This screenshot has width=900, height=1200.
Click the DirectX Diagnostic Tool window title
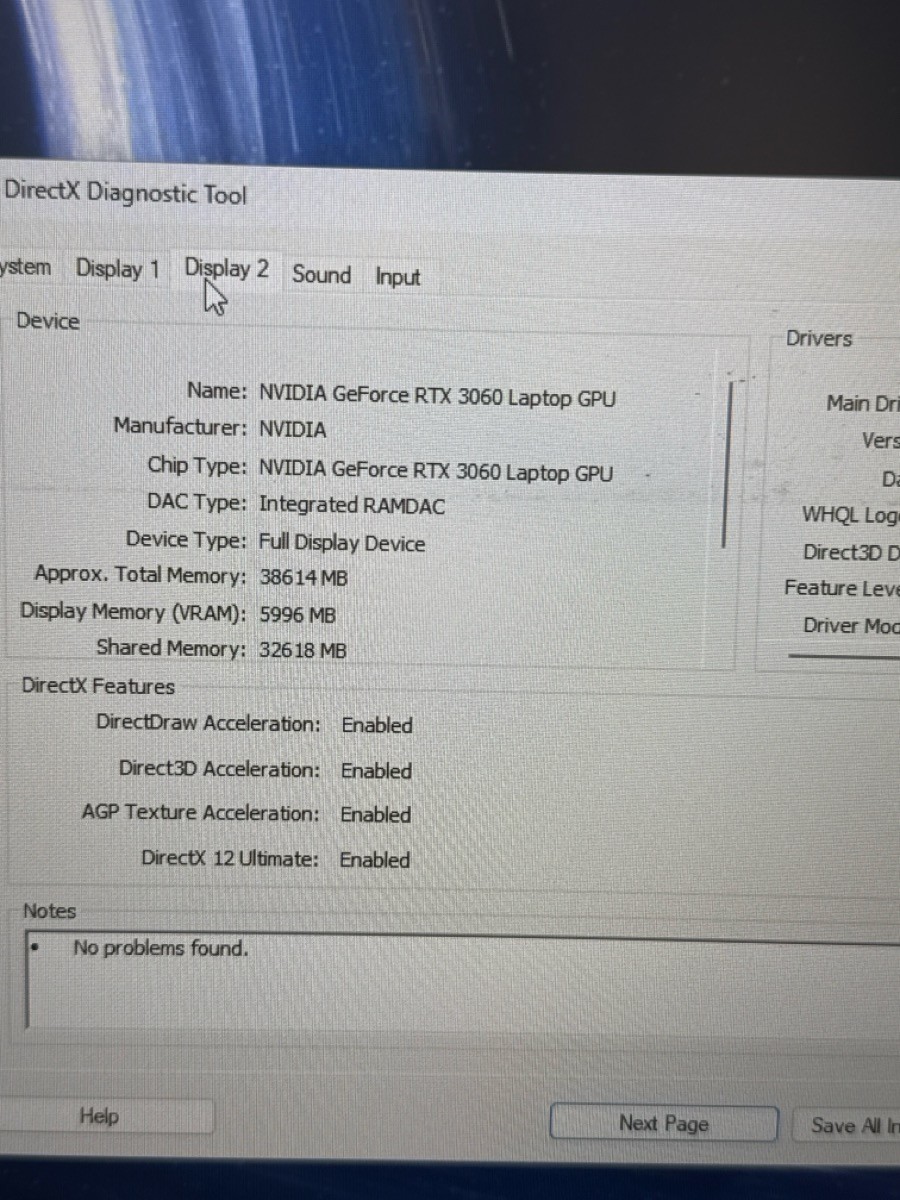125,193
